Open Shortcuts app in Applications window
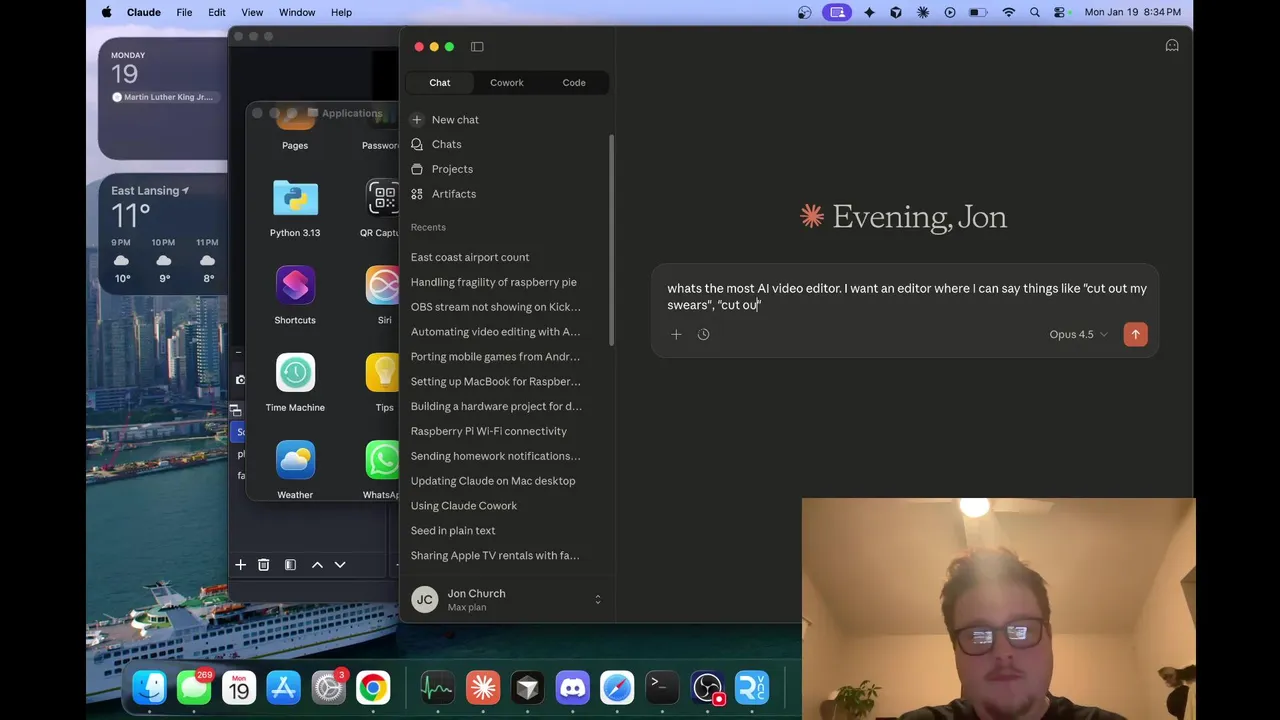This screenshot has height=720, width=1280. 295,294
